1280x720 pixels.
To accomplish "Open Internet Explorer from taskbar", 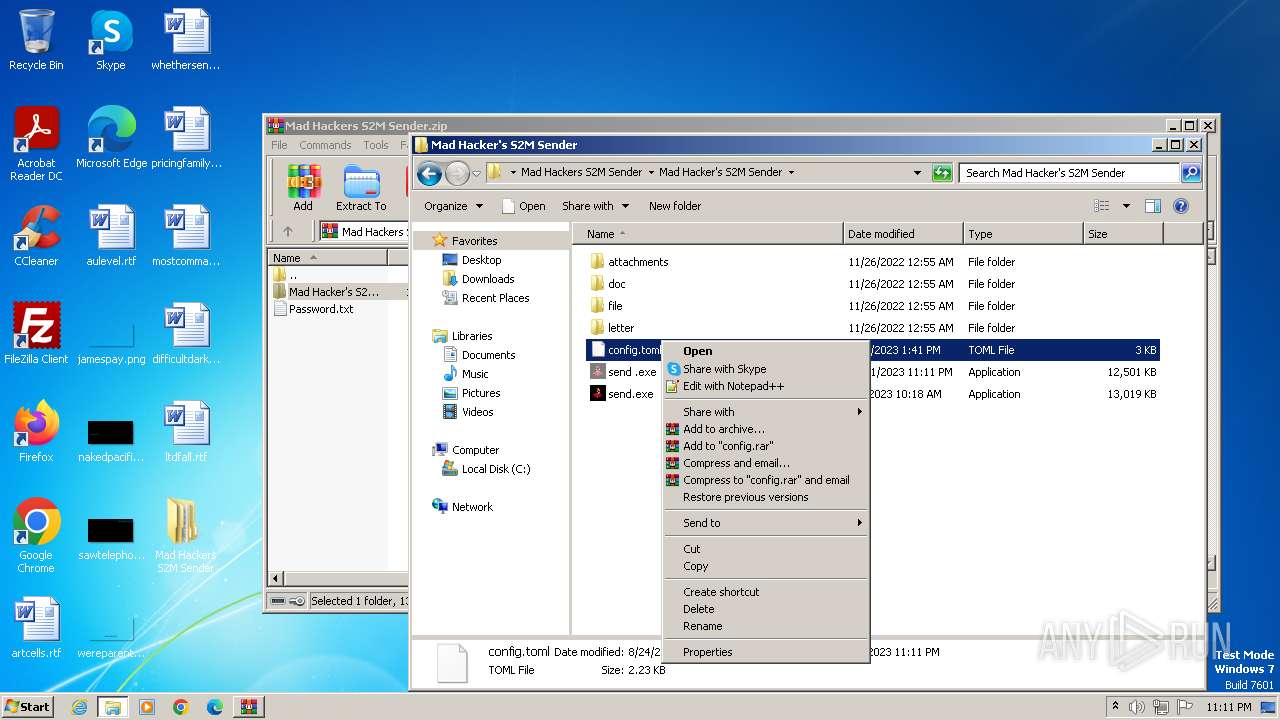I will [x=79, y=707].
